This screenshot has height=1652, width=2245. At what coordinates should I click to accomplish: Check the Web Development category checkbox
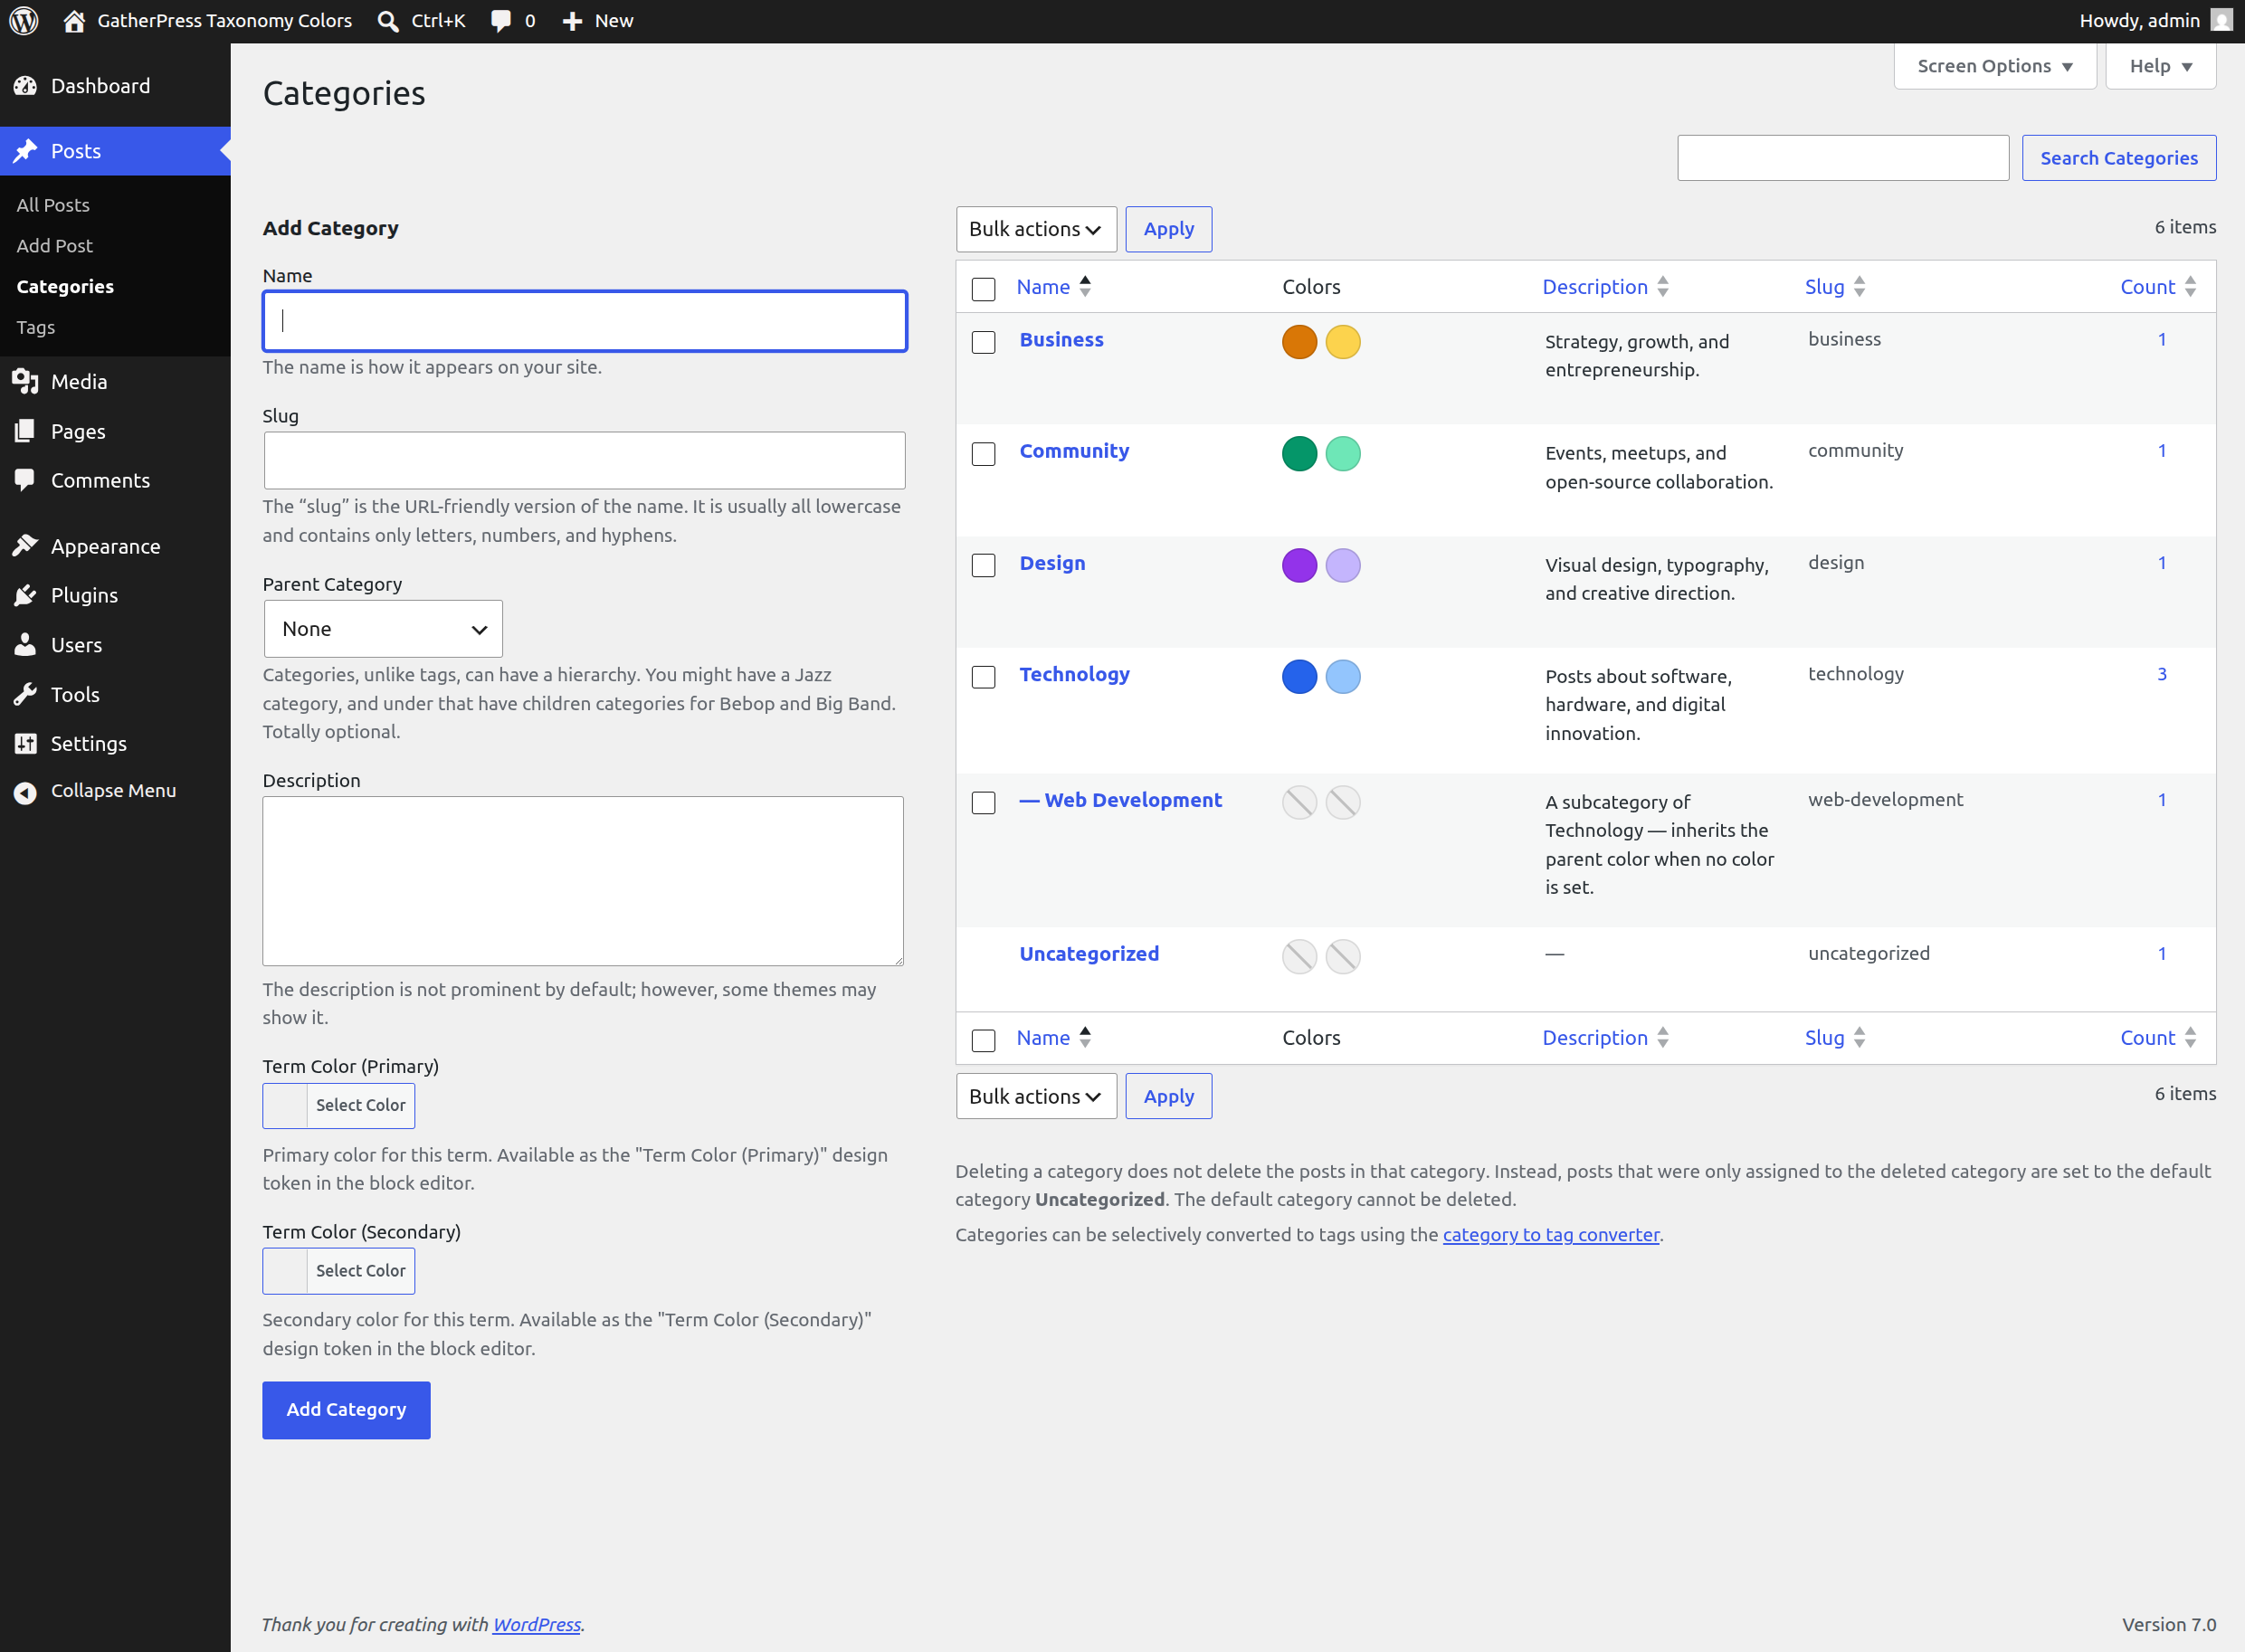[984, 803]
